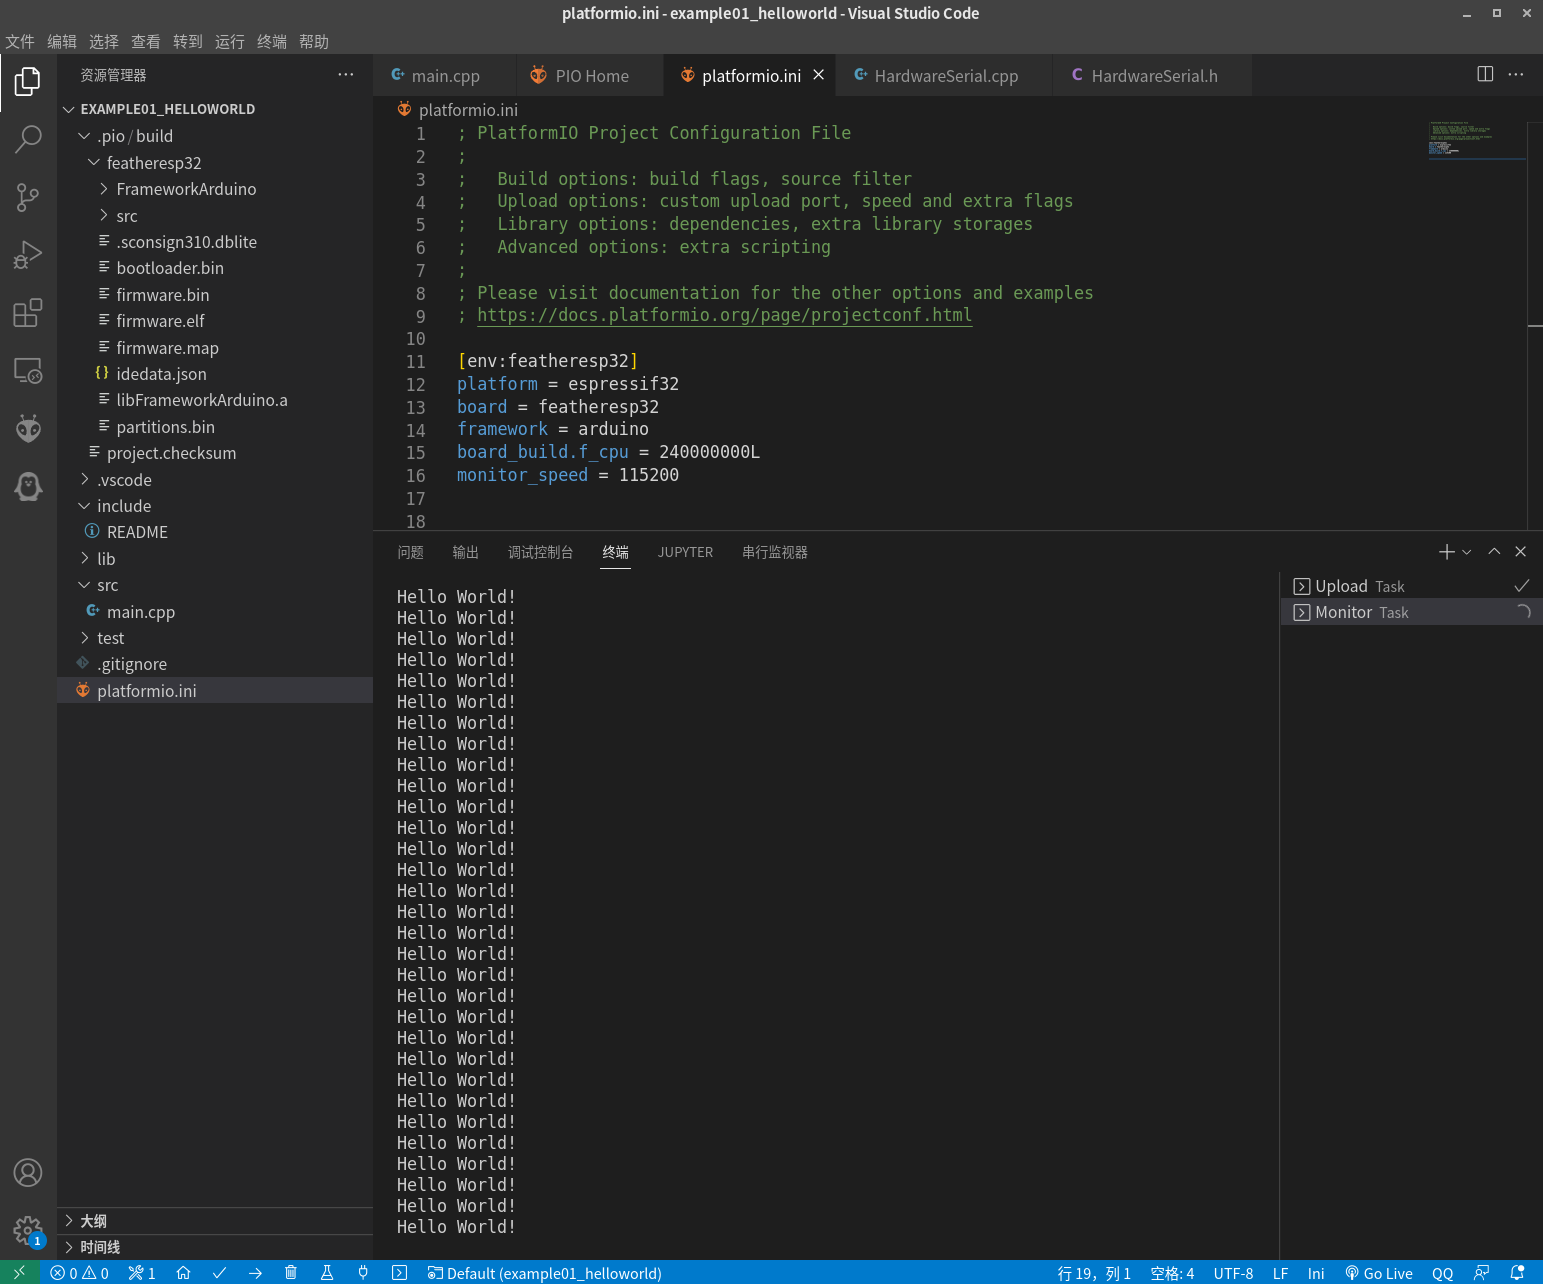The image size is (1543, 1284).
Task: Open the Search view in activity bar
Action: [28, 139]
